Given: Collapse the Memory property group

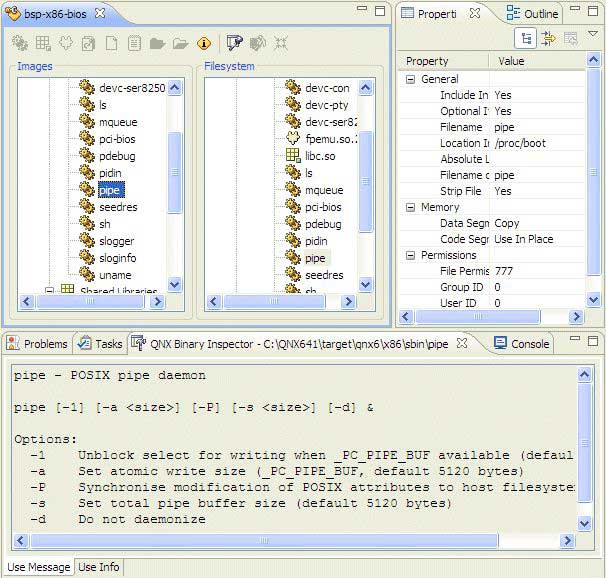Looking at the screenshot, I should pos(410,207).
